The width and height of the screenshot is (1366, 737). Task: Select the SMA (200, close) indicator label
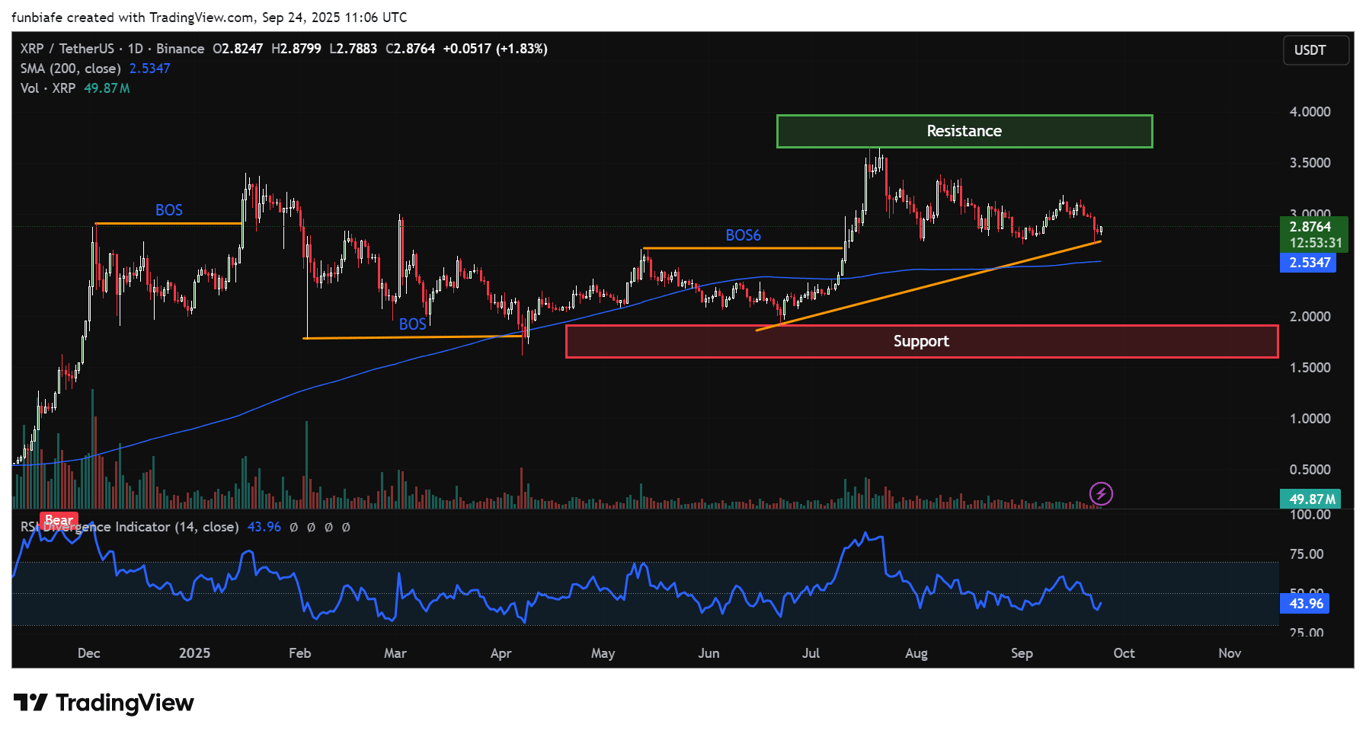[x=73, y=68]
